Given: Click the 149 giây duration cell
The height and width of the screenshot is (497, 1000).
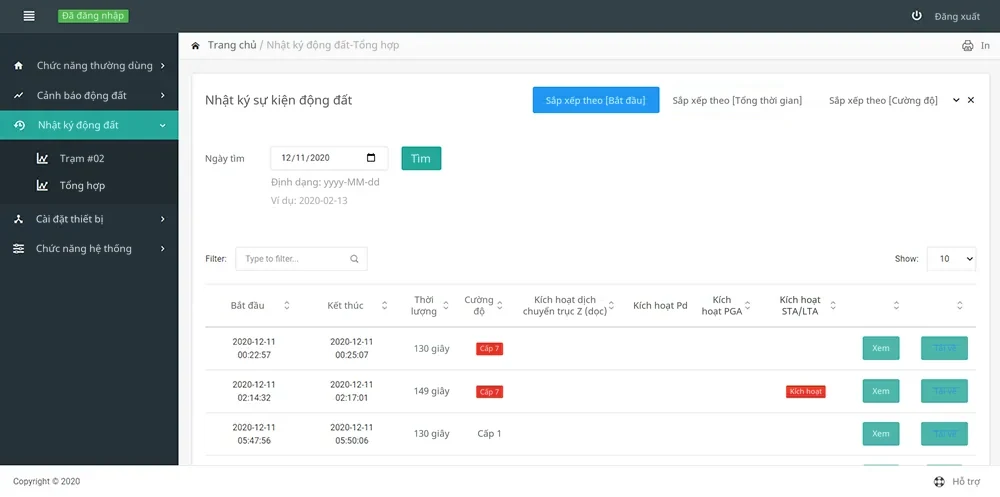Looking at the screenshot, I should [432, 391].
